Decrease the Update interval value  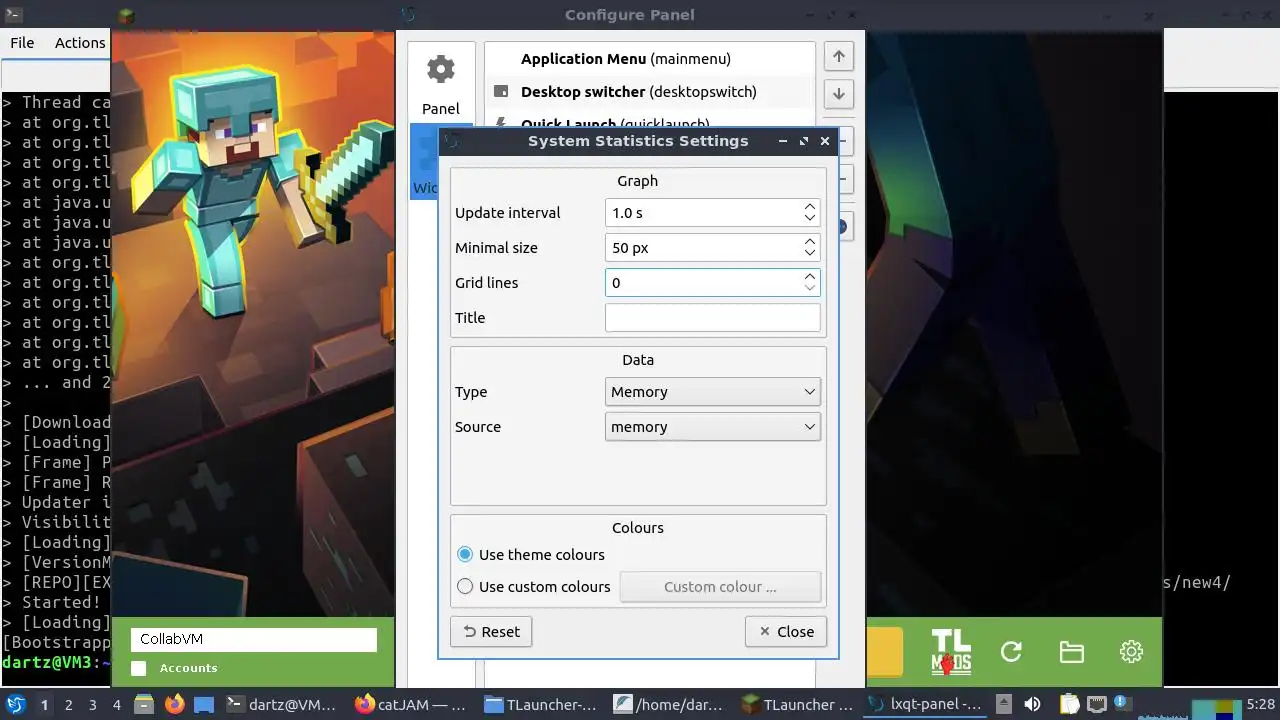(810, 219)
